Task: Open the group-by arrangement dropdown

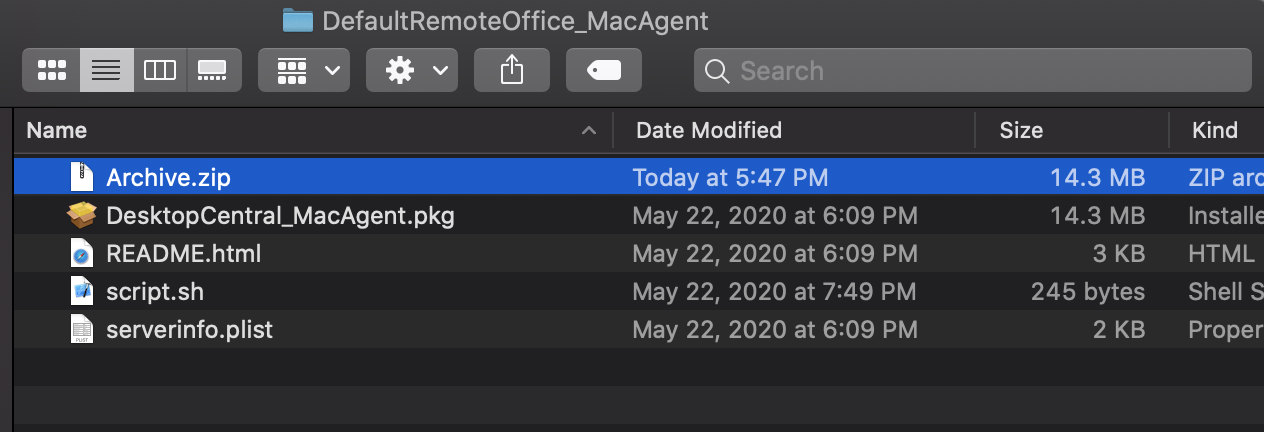Action: click(304, 70)
